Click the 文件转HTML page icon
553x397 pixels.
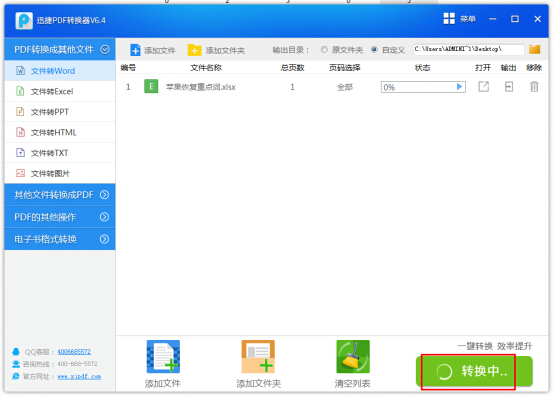click(20, 132)
